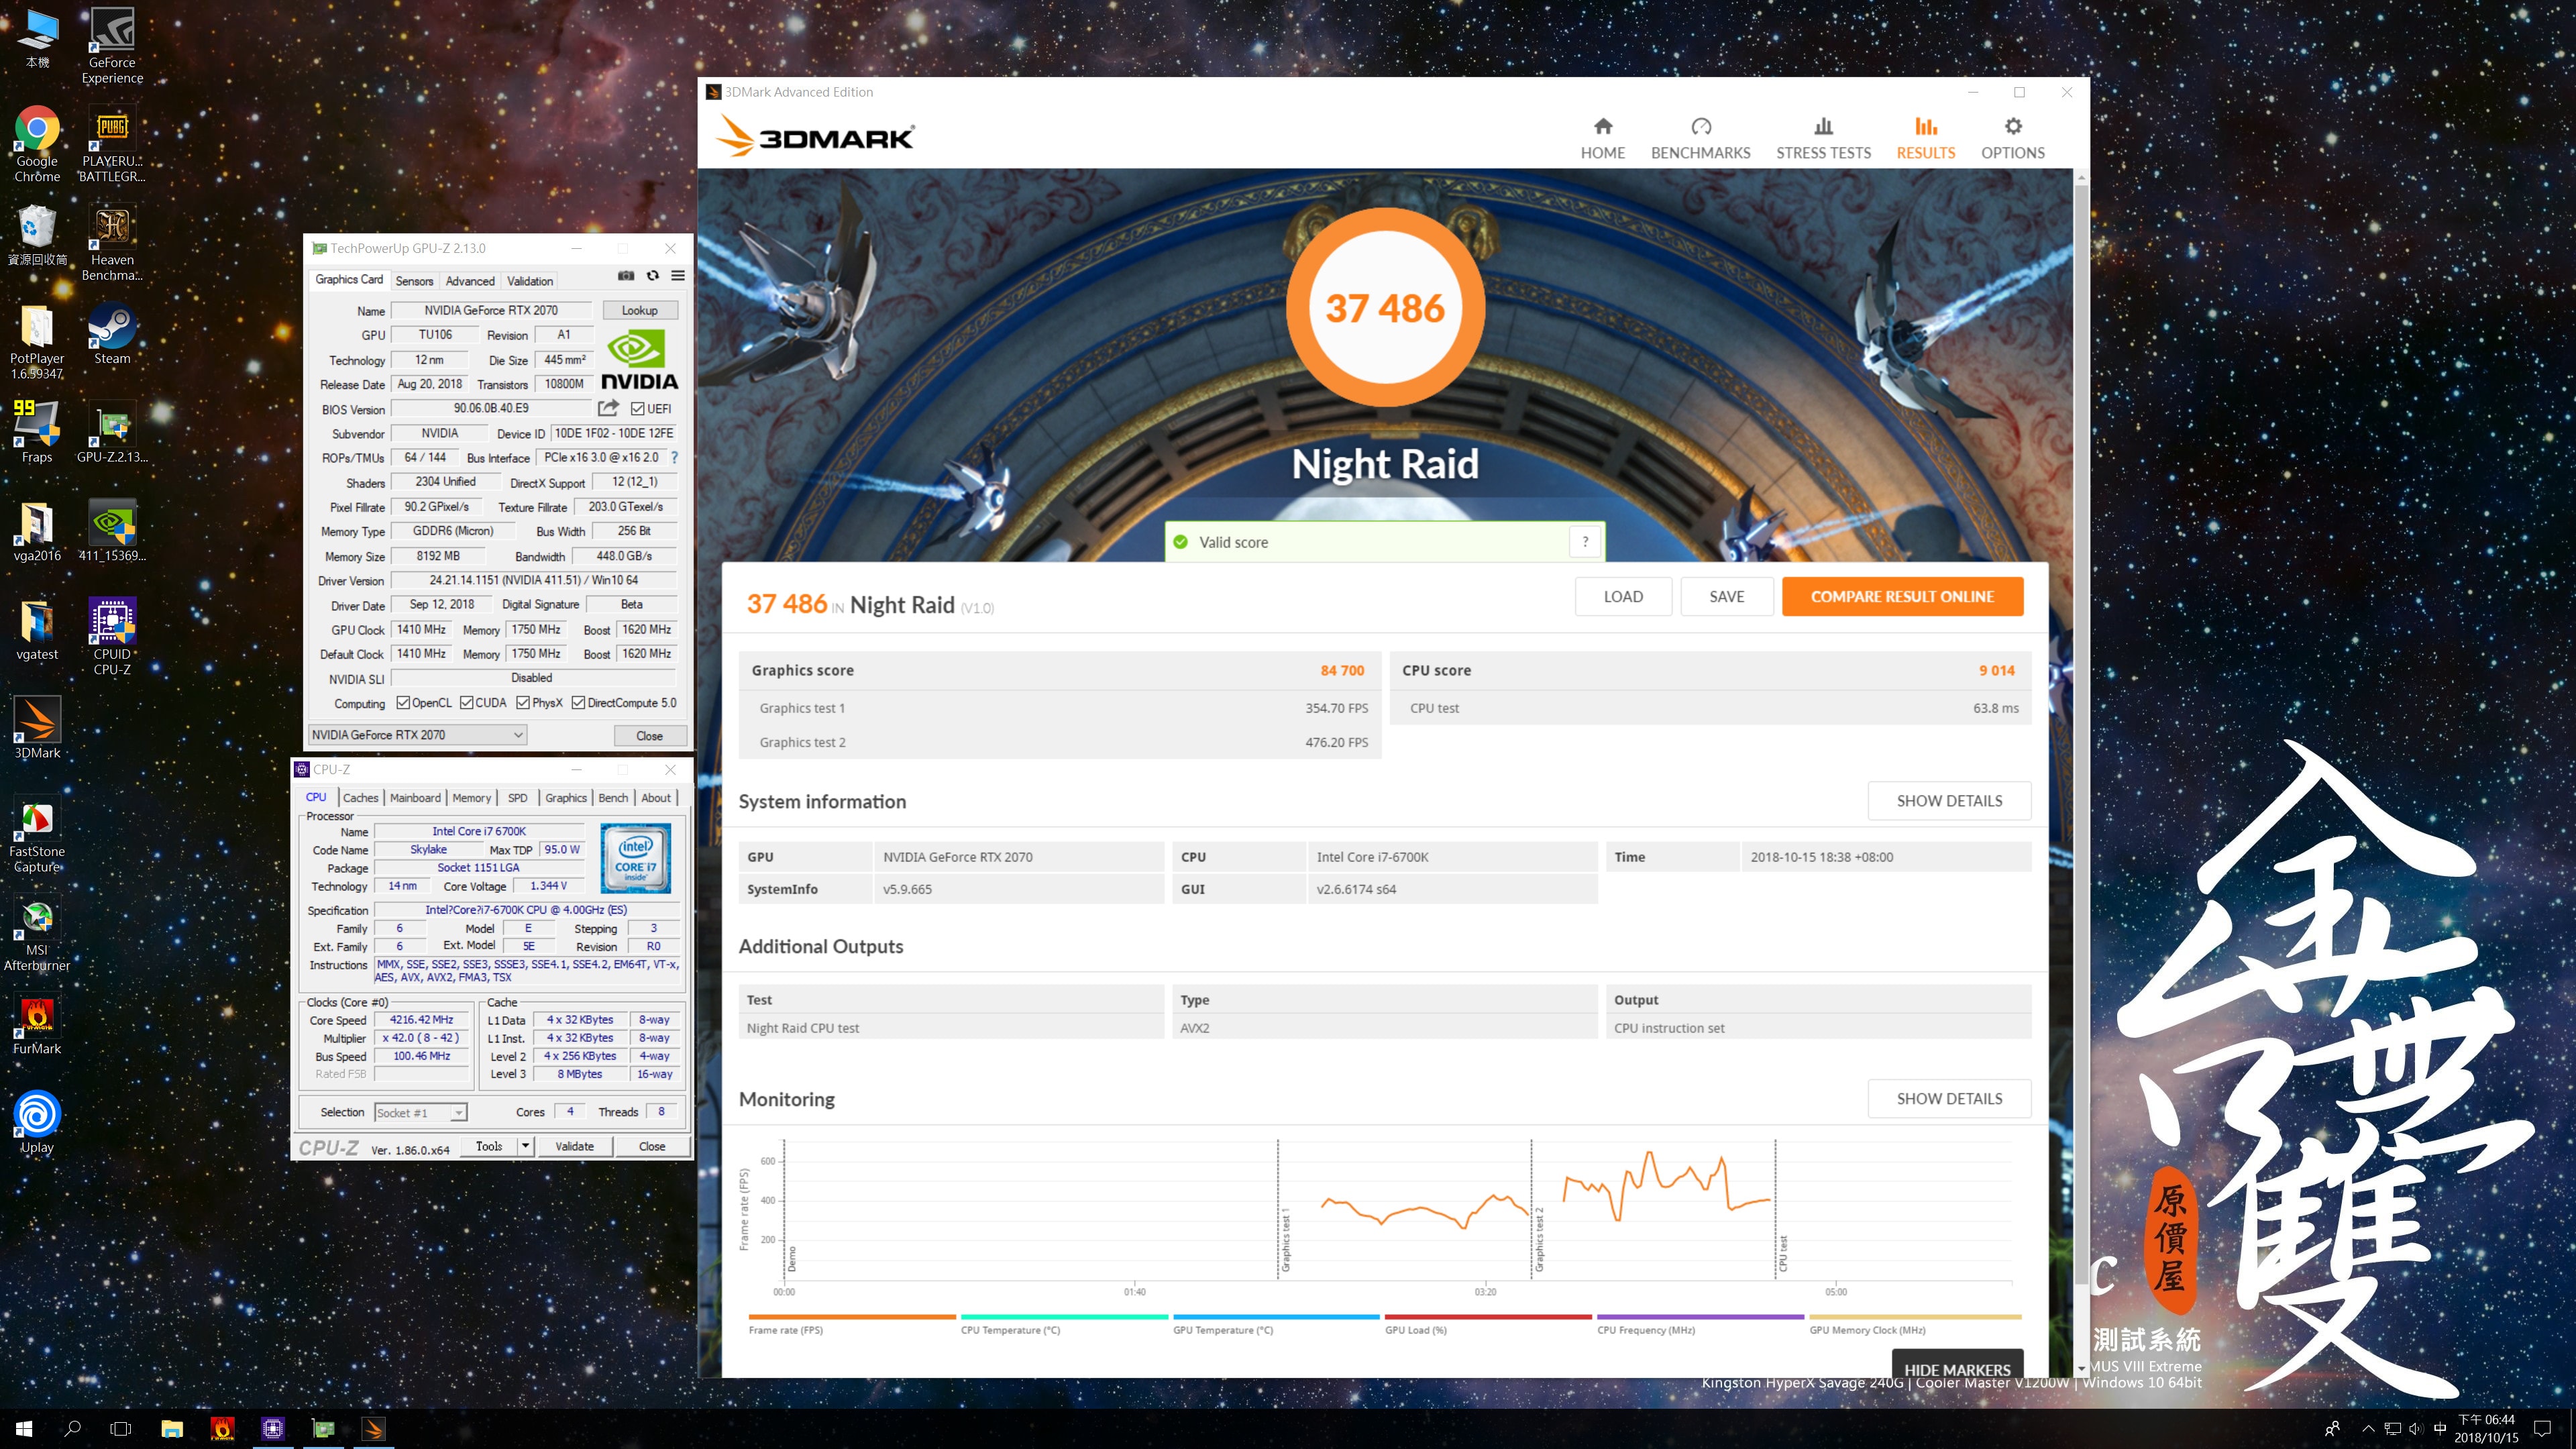Viewport: 2576px width, 1449px height.
Task: Open taskbar File Explorer icon
Action: tap(172, 1428)
